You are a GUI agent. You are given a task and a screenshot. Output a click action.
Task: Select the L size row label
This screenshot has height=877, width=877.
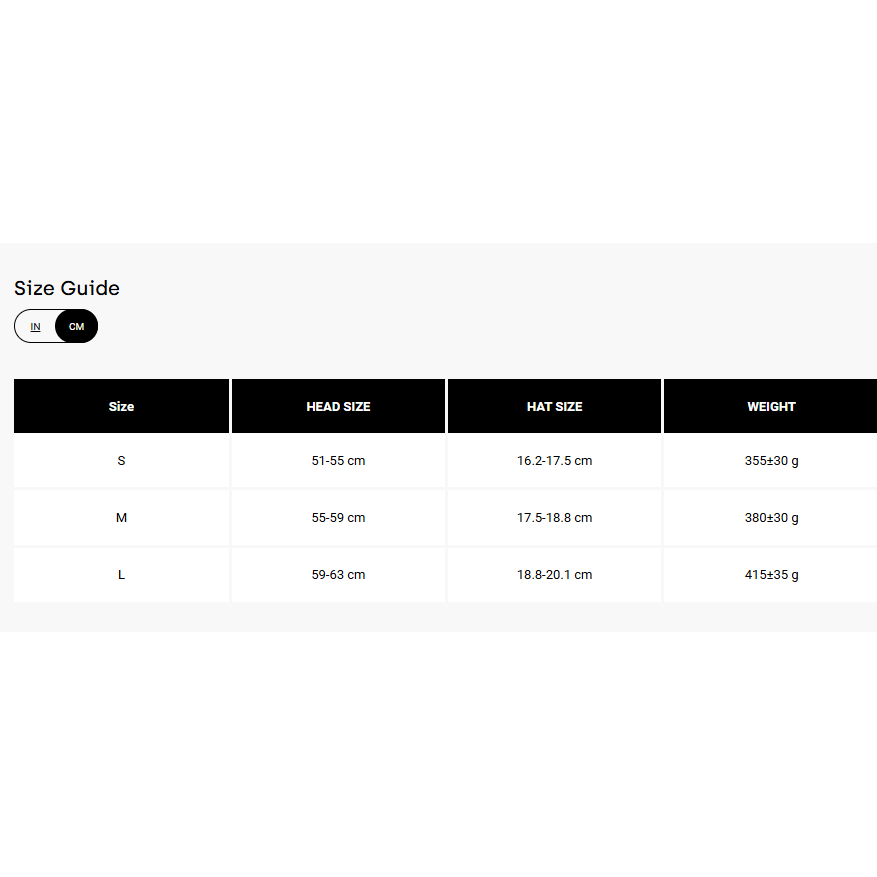coord(121,575)
